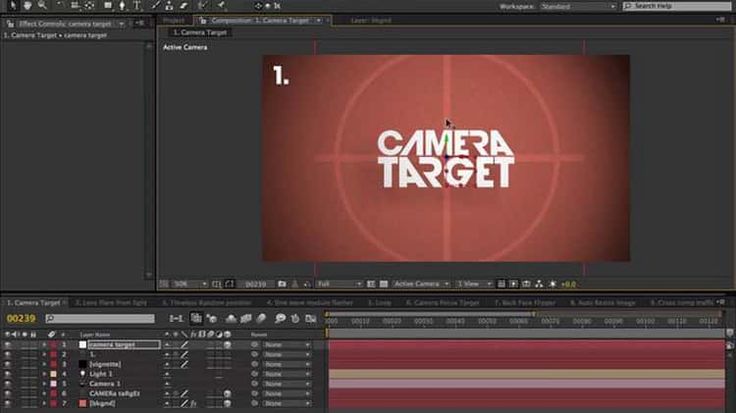Click the Brainstorm icon in timeline
The image size is (736, 413).
pyautogui.click(x=280, y=319)
